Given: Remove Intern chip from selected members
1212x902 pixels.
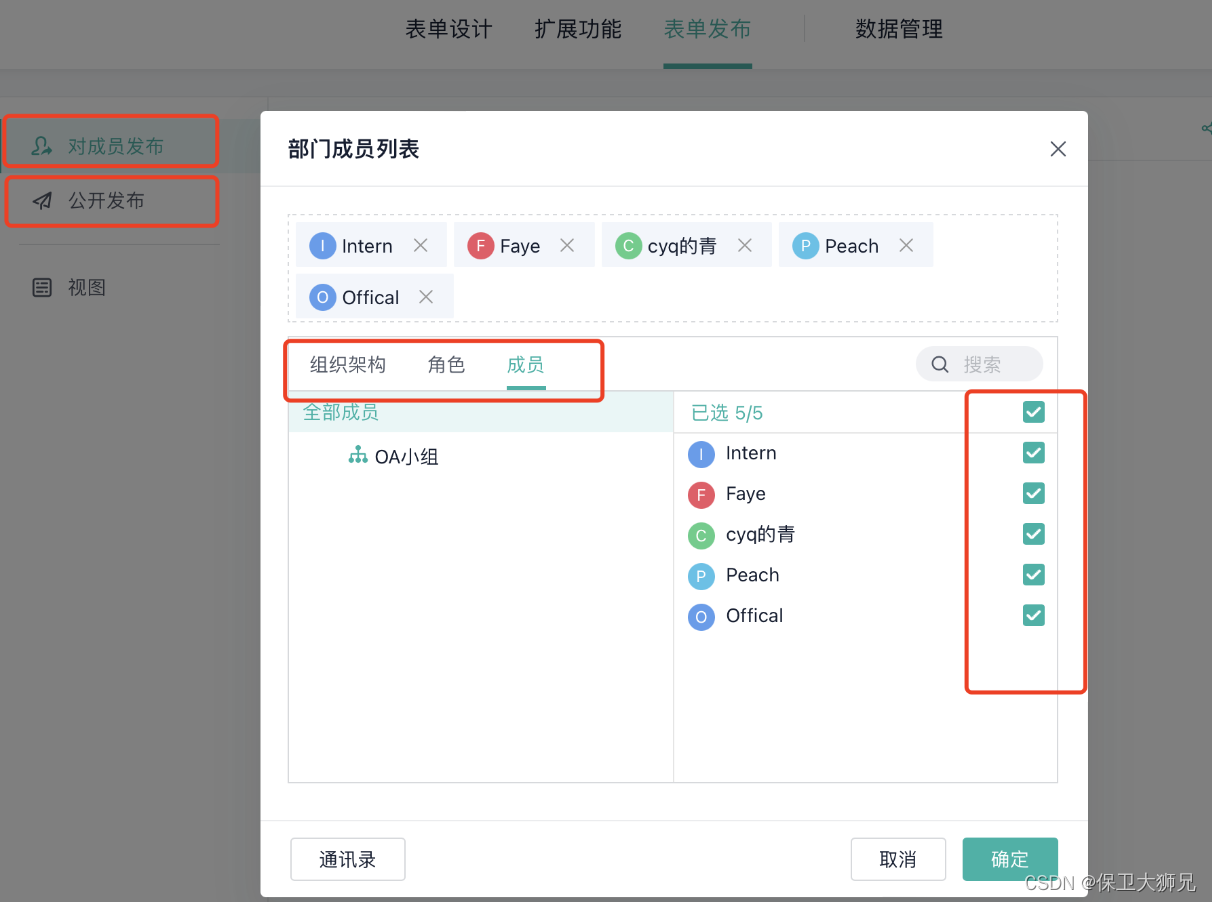Looking at the screenshot, I should (421, 246).
